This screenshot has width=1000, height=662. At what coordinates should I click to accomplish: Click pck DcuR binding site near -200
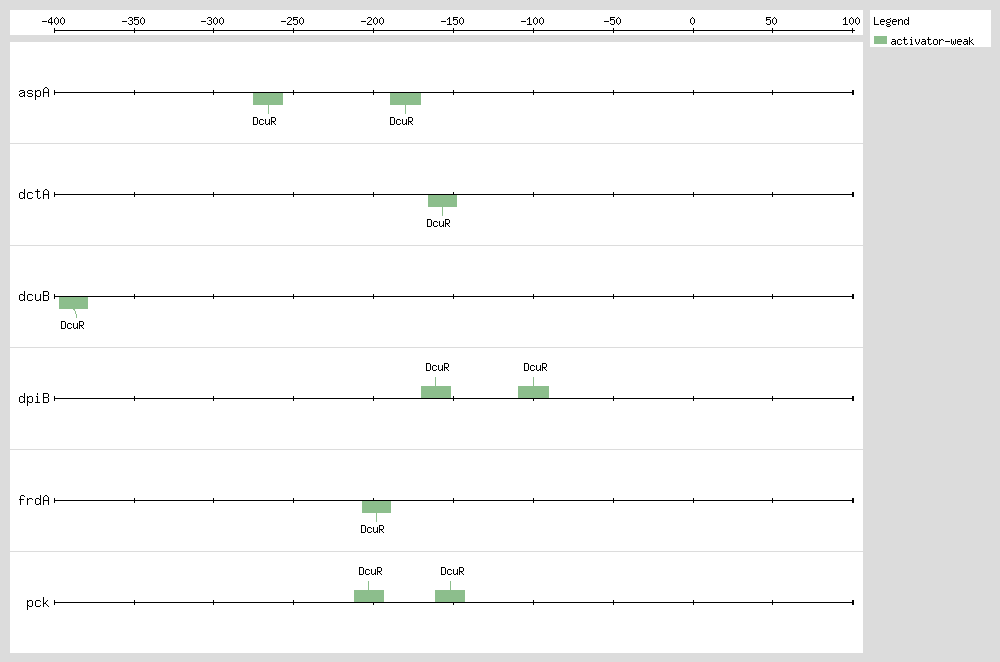[369, 596]
